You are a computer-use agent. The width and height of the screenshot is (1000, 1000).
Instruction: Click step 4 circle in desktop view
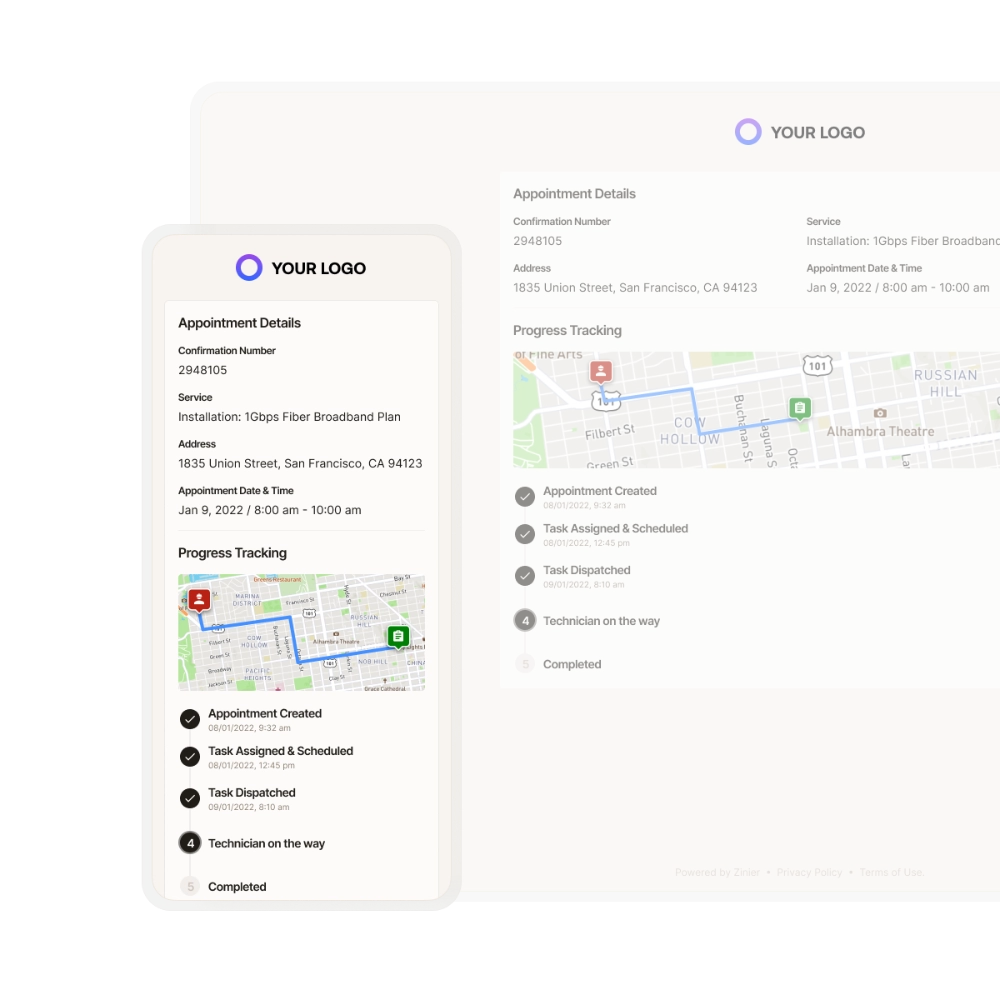[526, 621]
